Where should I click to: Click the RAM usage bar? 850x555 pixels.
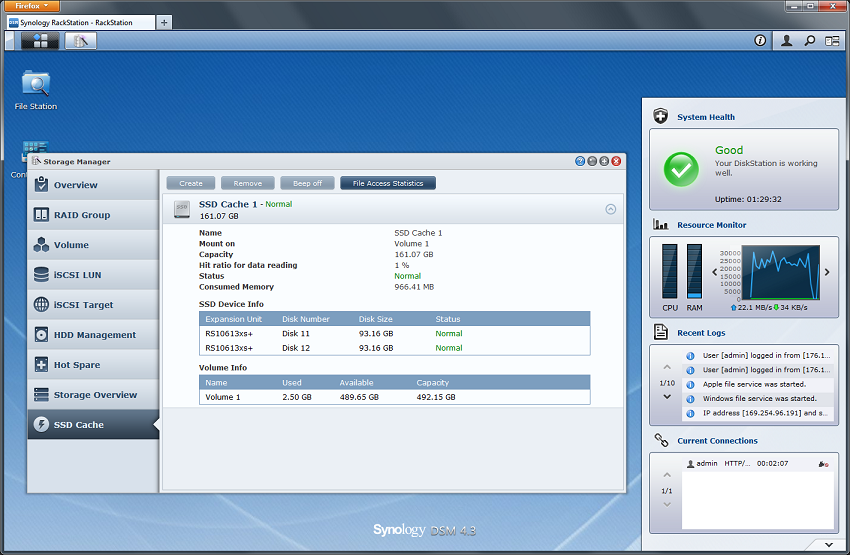point(694,271)
